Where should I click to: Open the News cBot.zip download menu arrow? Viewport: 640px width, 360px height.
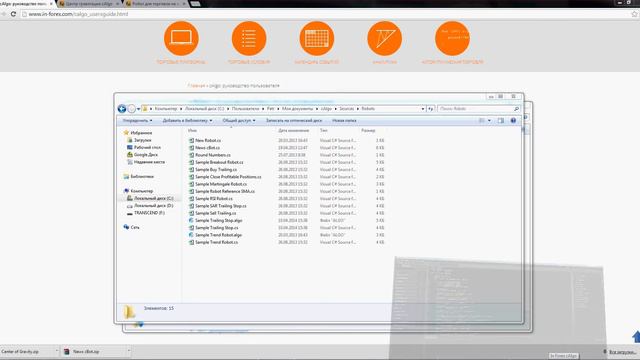click(x=129, y=351)
